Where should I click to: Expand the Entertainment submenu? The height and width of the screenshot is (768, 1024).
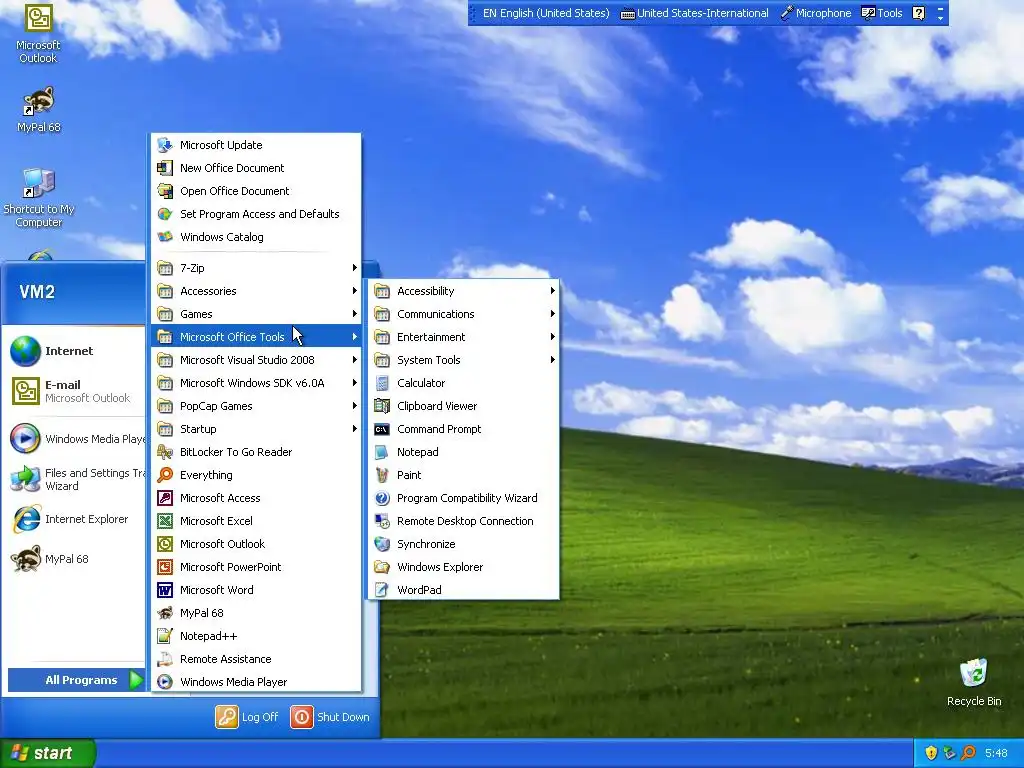(x=463, y=337)
